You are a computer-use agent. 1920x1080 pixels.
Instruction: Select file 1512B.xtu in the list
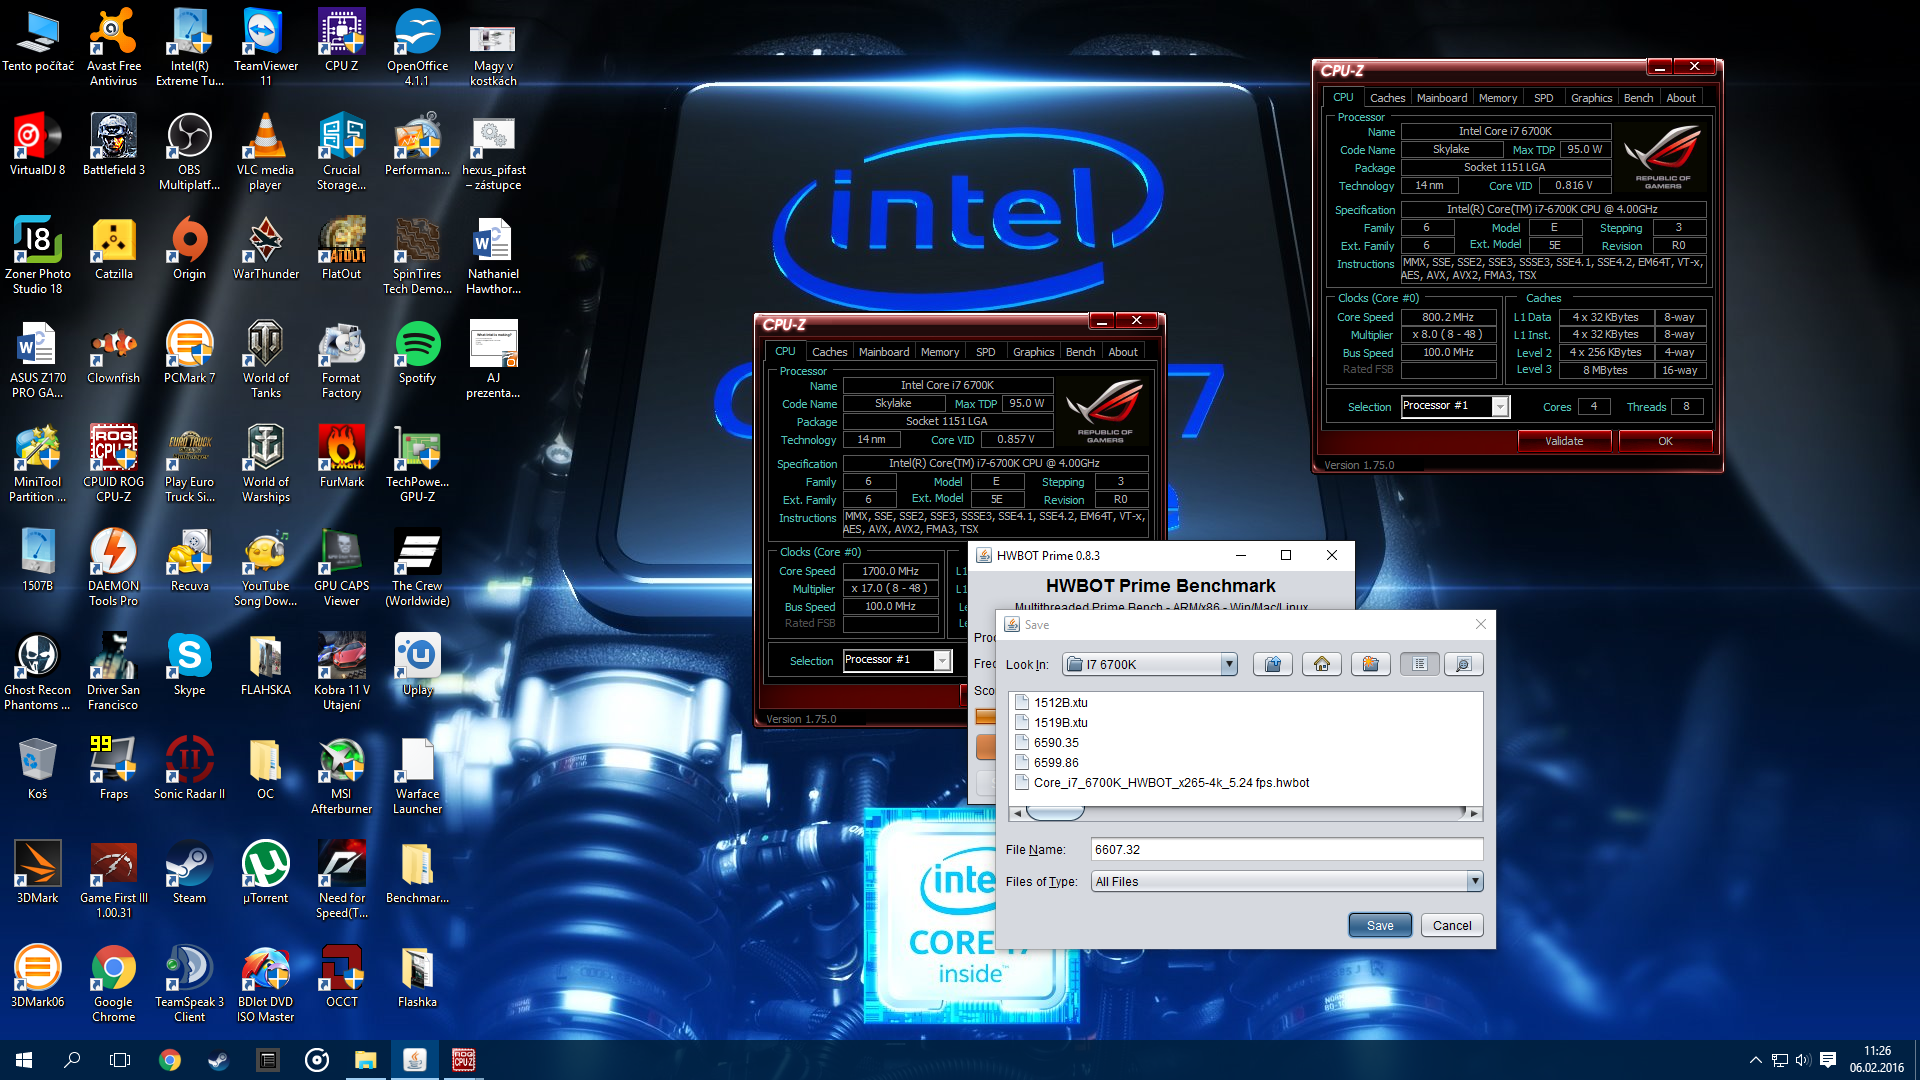tap(1052, 702)
